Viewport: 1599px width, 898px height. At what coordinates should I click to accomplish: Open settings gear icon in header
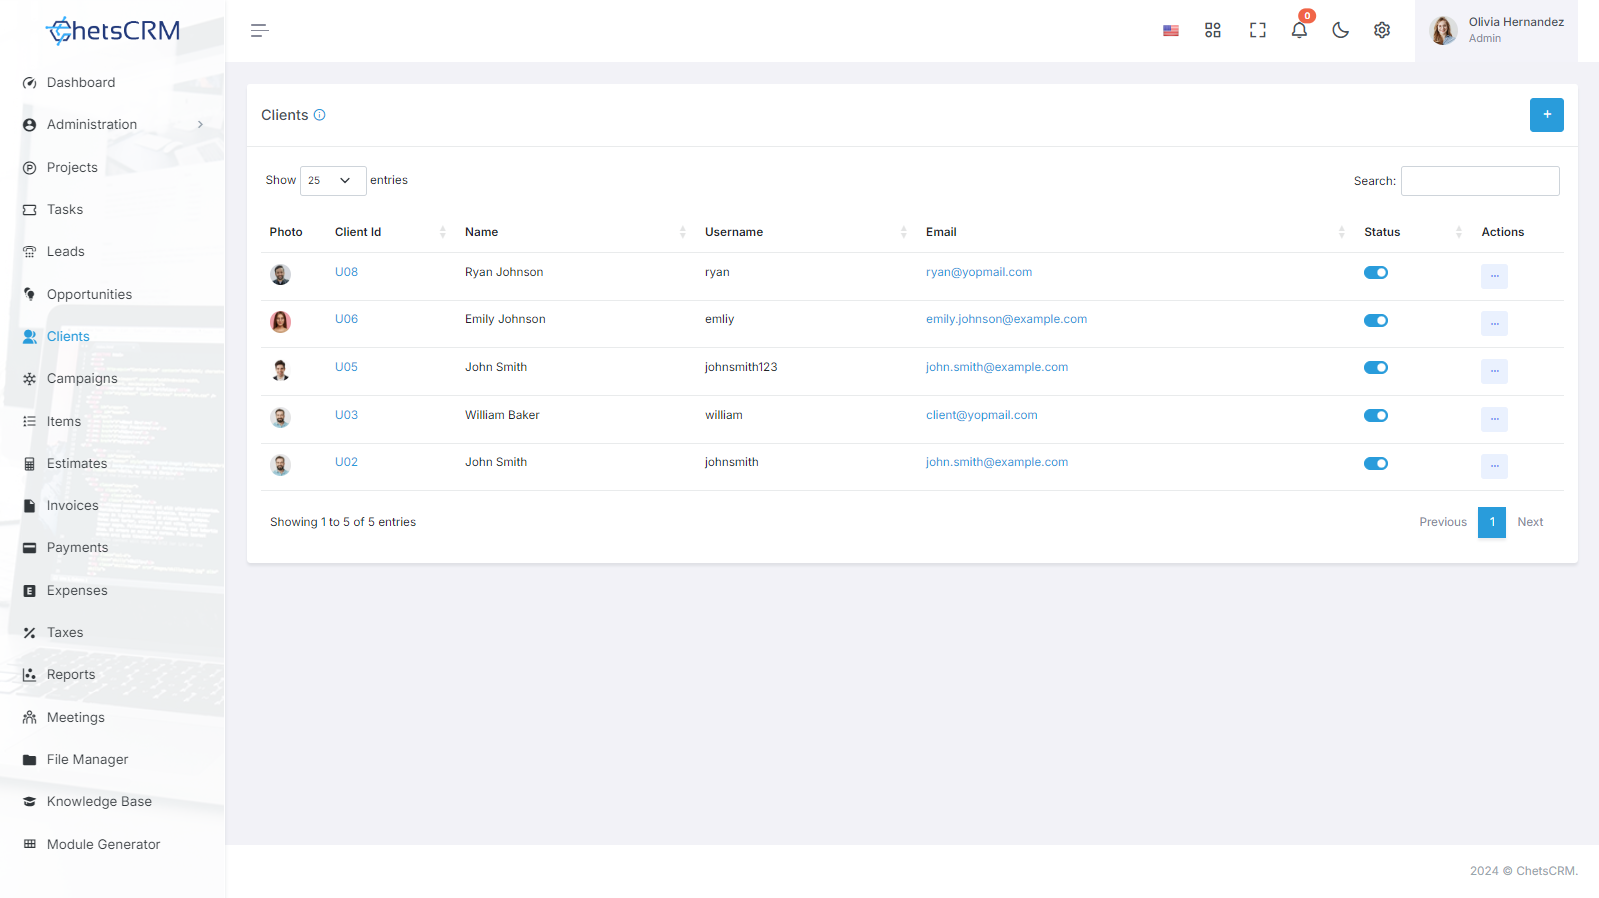coord(1382,31)
